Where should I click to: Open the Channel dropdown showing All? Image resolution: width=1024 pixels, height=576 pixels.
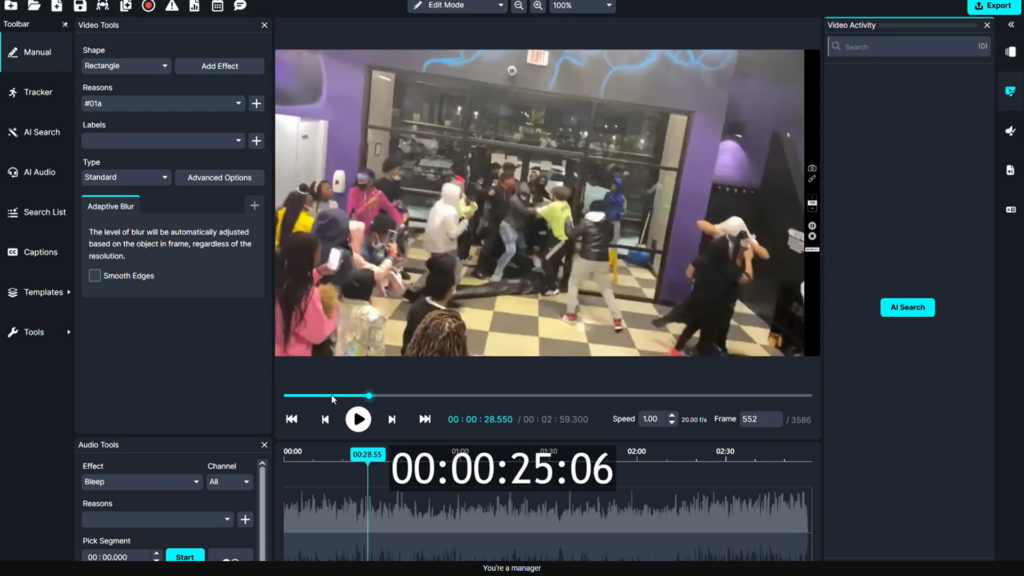click(229, 482)
